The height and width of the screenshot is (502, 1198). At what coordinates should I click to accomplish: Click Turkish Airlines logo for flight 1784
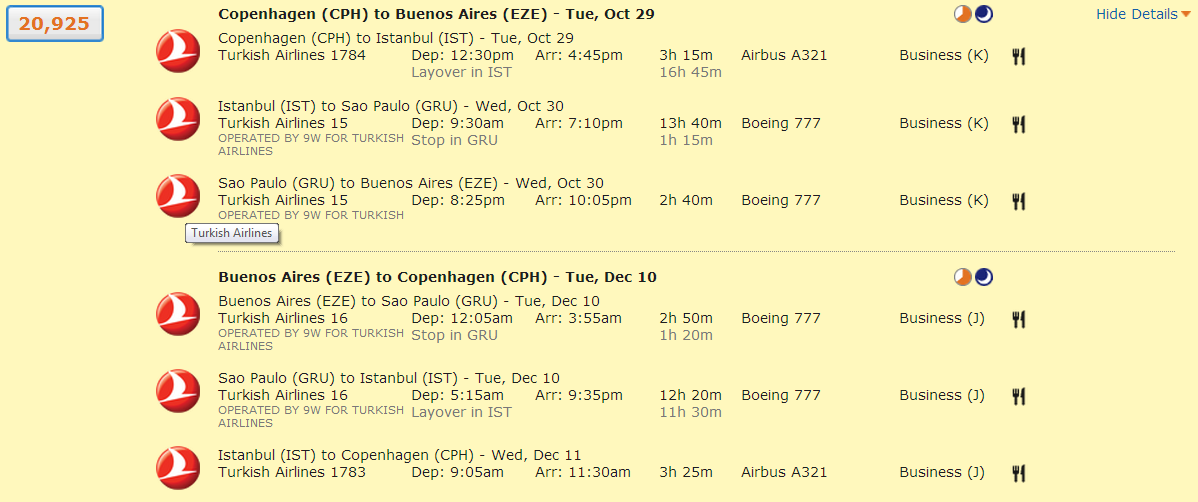178,51
